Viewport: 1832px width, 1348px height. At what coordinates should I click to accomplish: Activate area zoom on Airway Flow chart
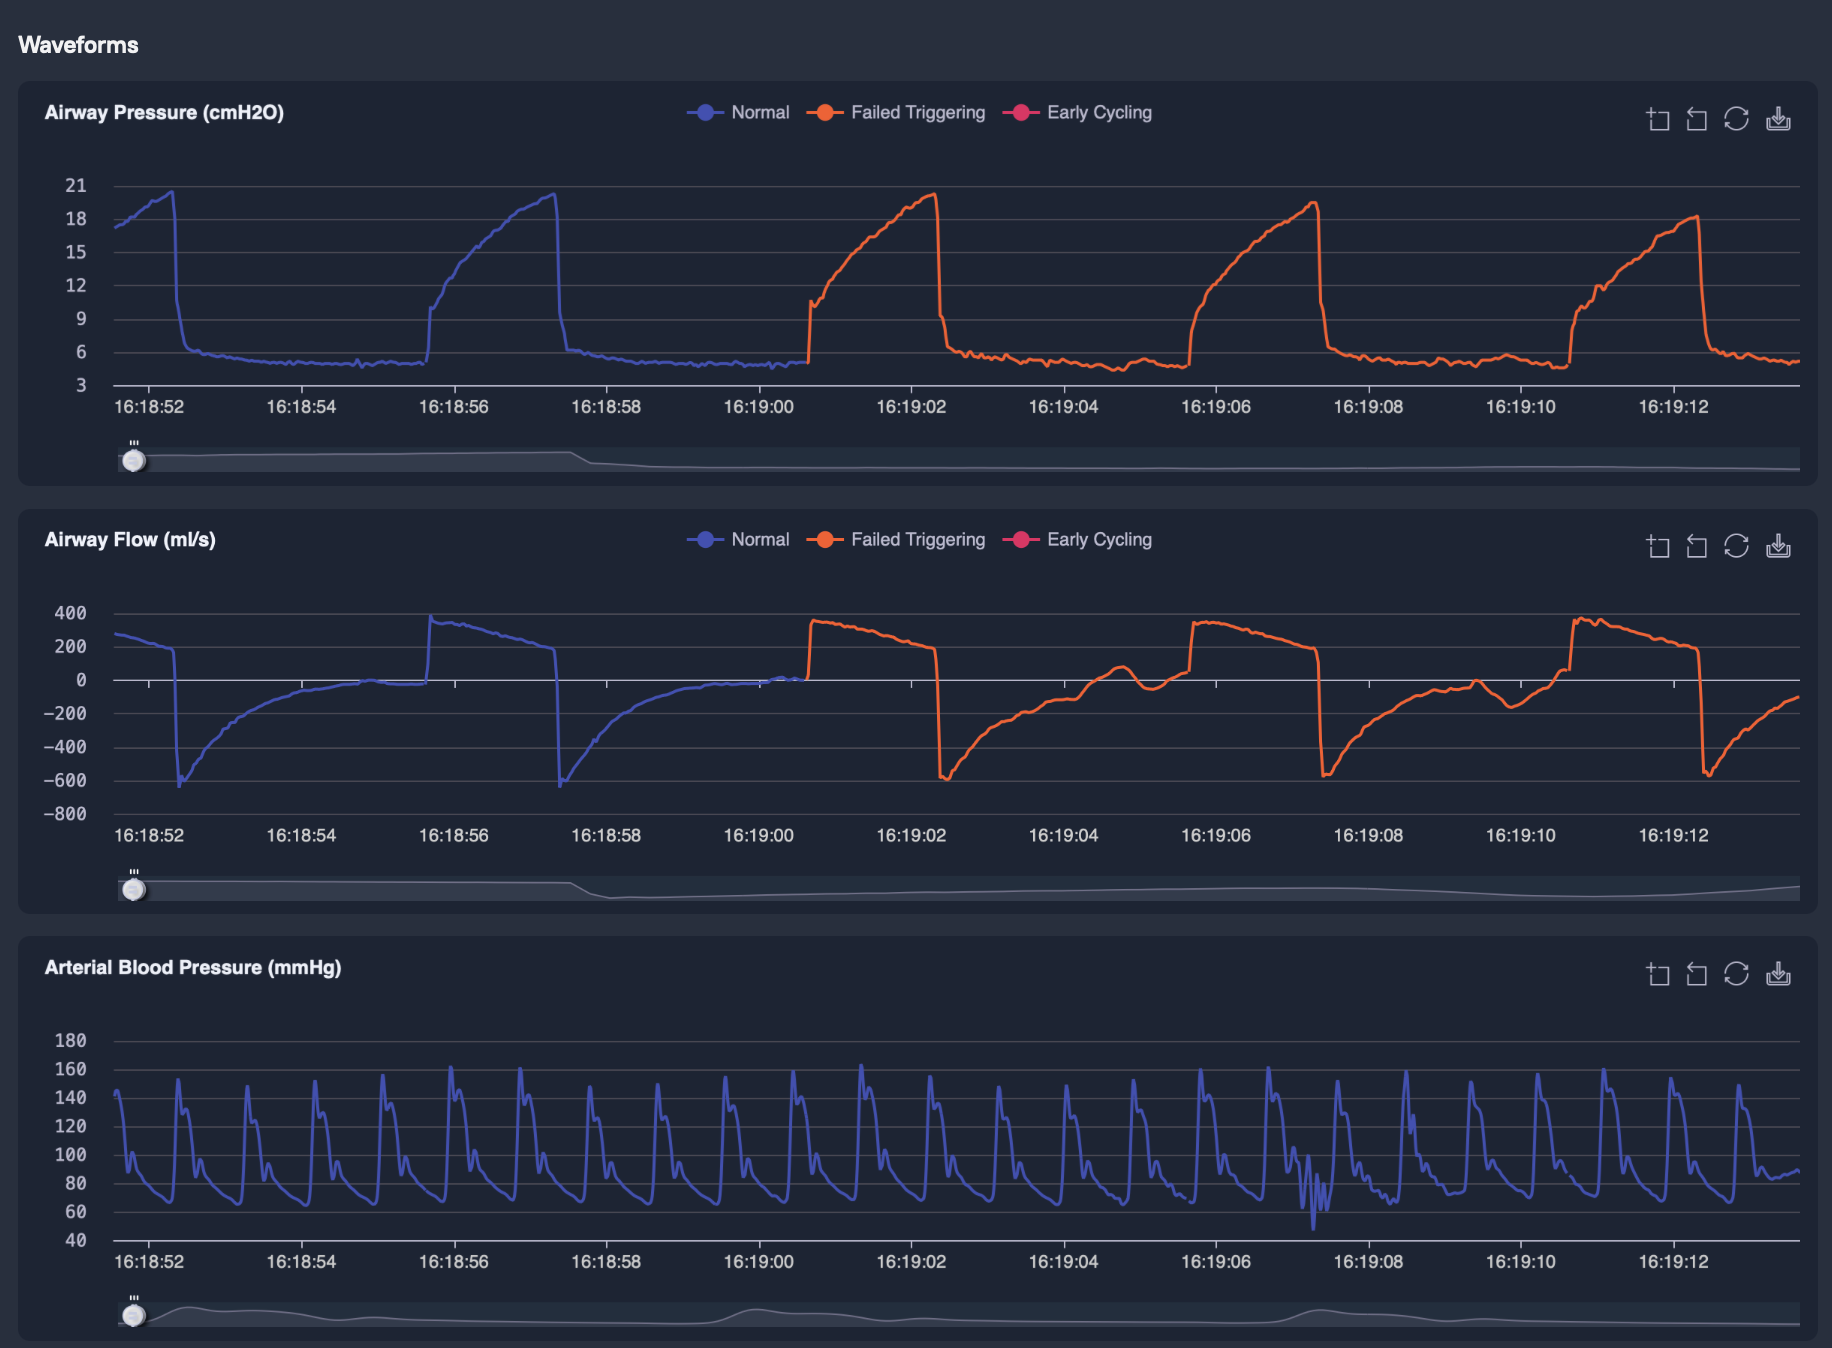pyautogui.click(x=1658, y=546)
